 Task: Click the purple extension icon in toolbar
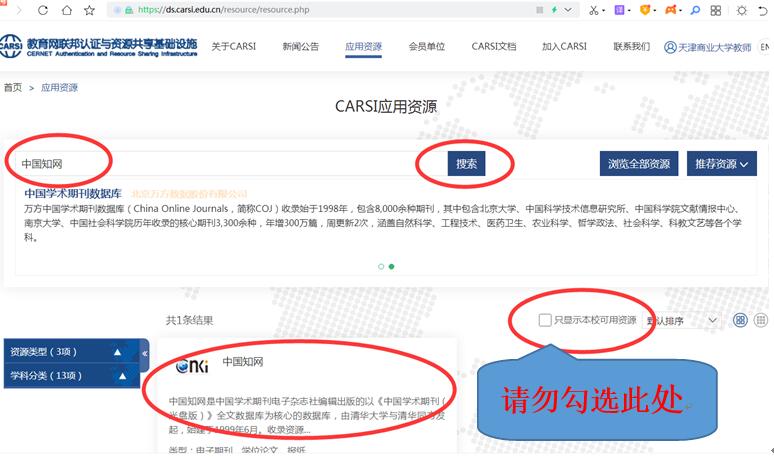point(619,10)
